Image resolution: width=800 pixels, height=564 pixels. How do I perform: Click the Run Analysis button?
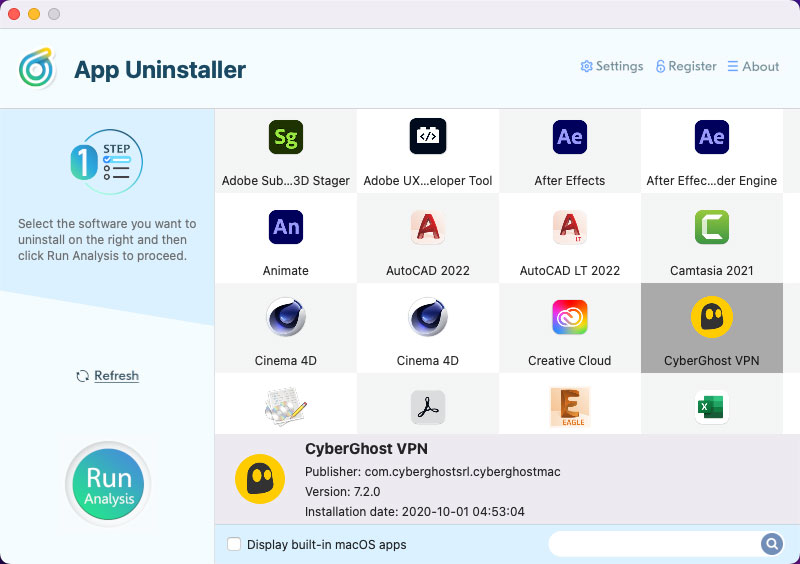(108, 484)
